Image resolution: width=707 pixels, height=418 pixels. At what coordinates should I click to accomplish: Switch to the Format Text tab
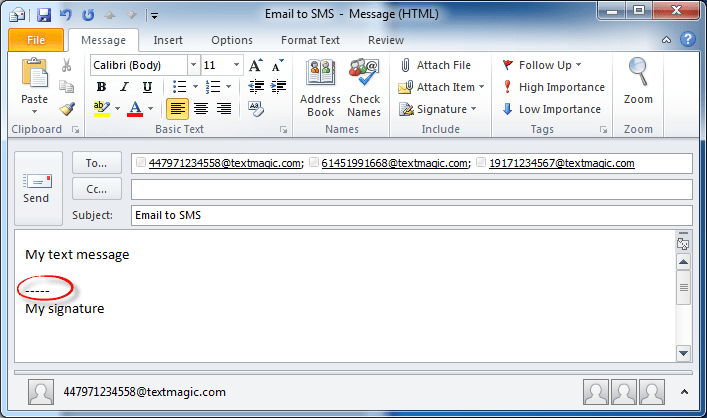(x=310, y=40)
